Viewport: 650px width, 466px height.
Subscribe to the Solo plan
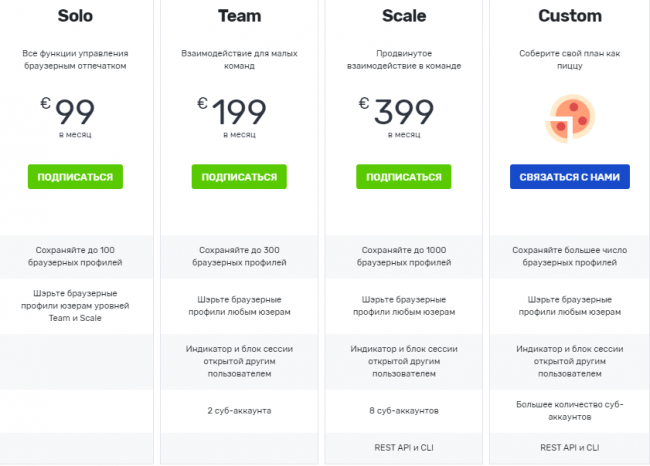75,177
